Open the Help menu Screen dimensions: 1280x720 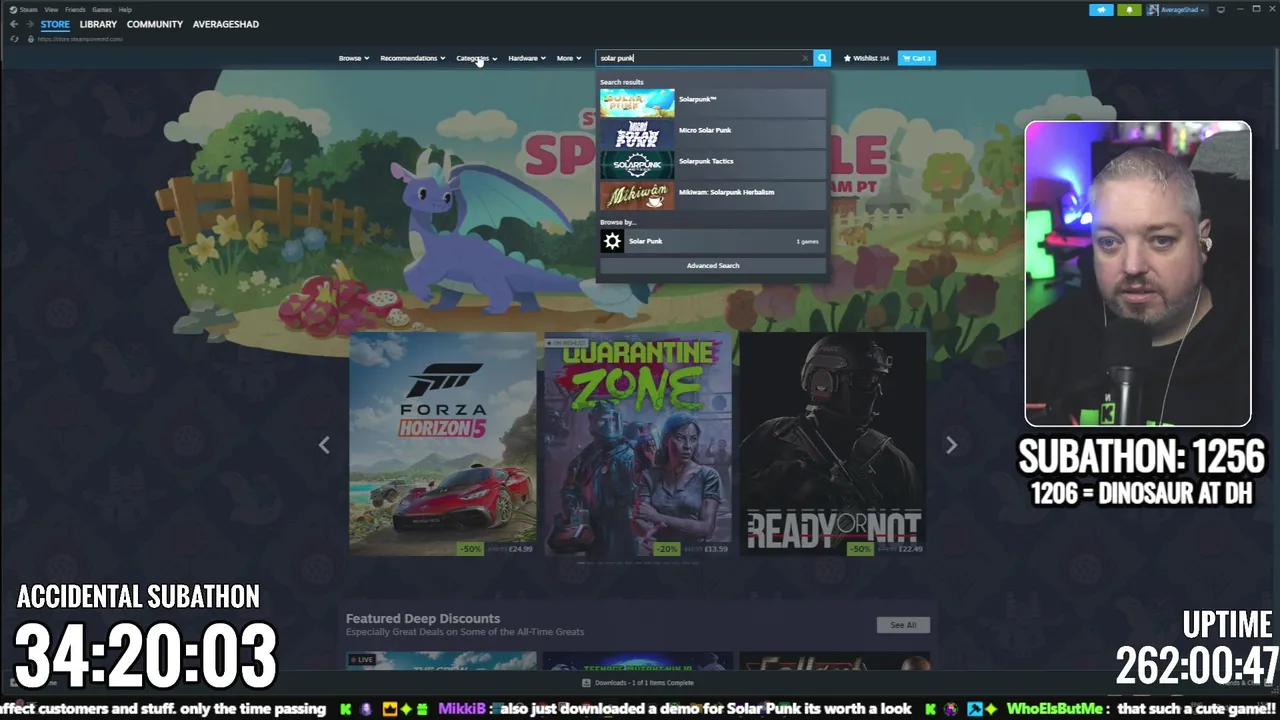pos(125,9)
